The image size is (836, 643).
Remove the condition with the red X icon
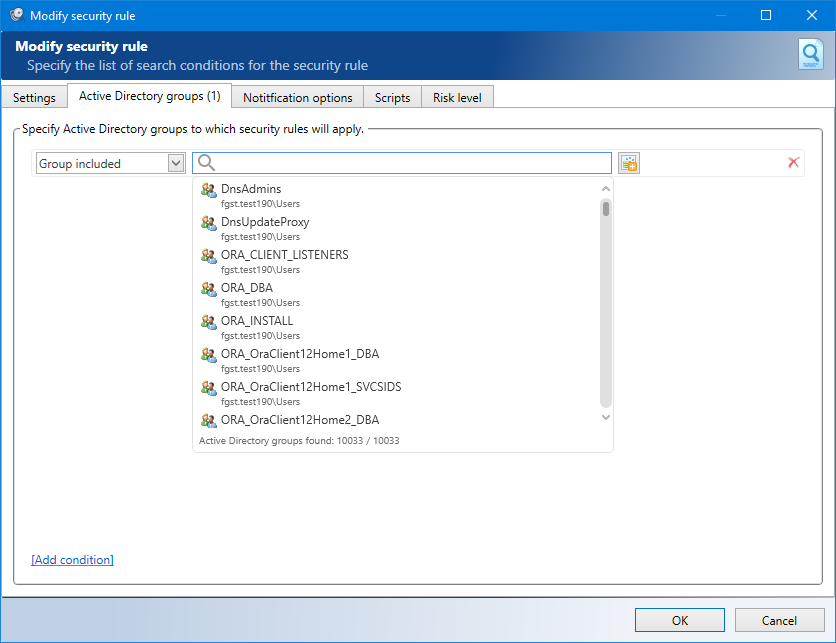(x=793, y=163)
